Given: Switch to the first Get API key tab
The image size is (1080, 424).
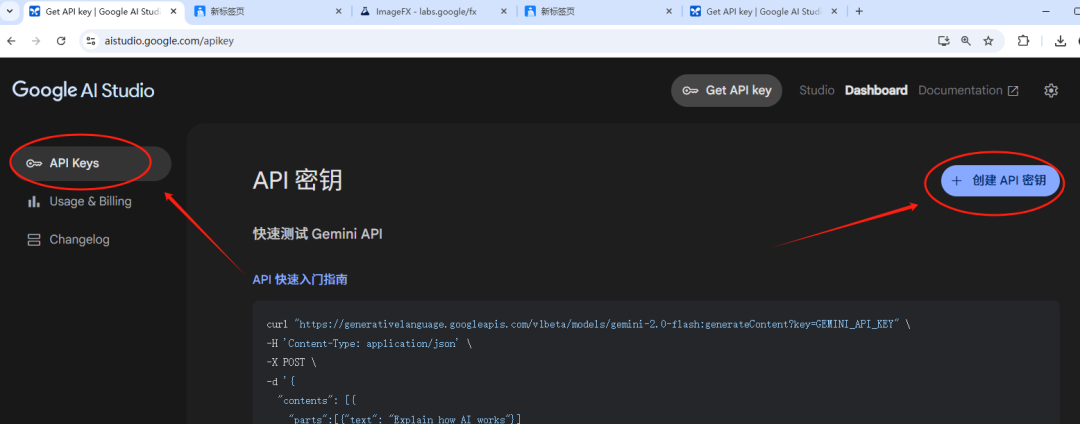Looking at the screenshot, I should tap(103, 11).
